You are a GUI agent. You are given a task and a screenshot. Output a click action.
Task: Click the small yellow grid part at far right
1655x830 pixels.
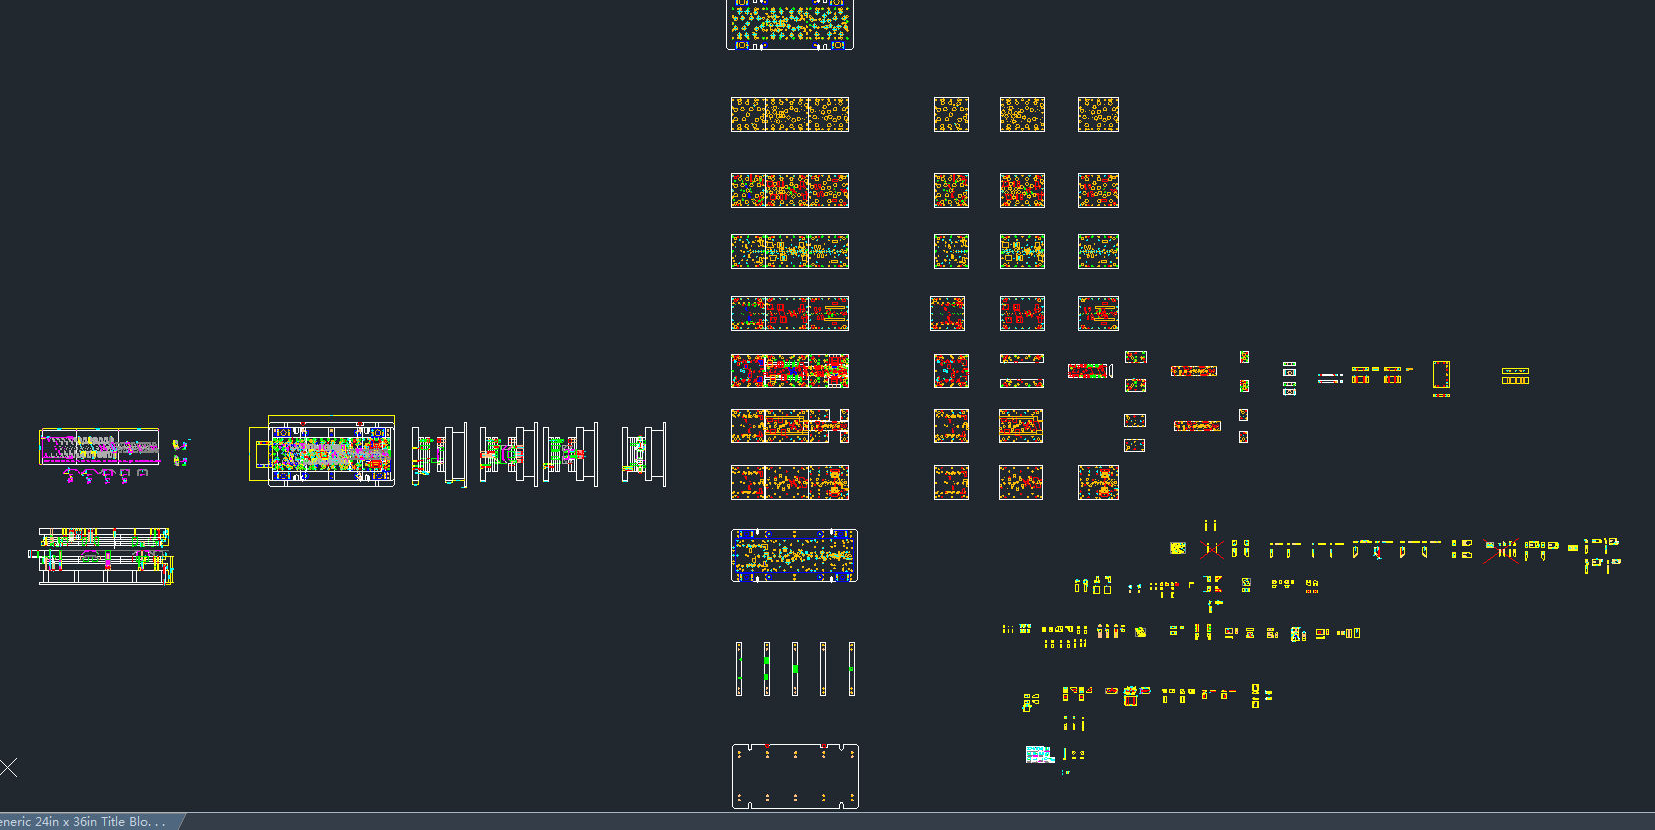point(1515,376)
